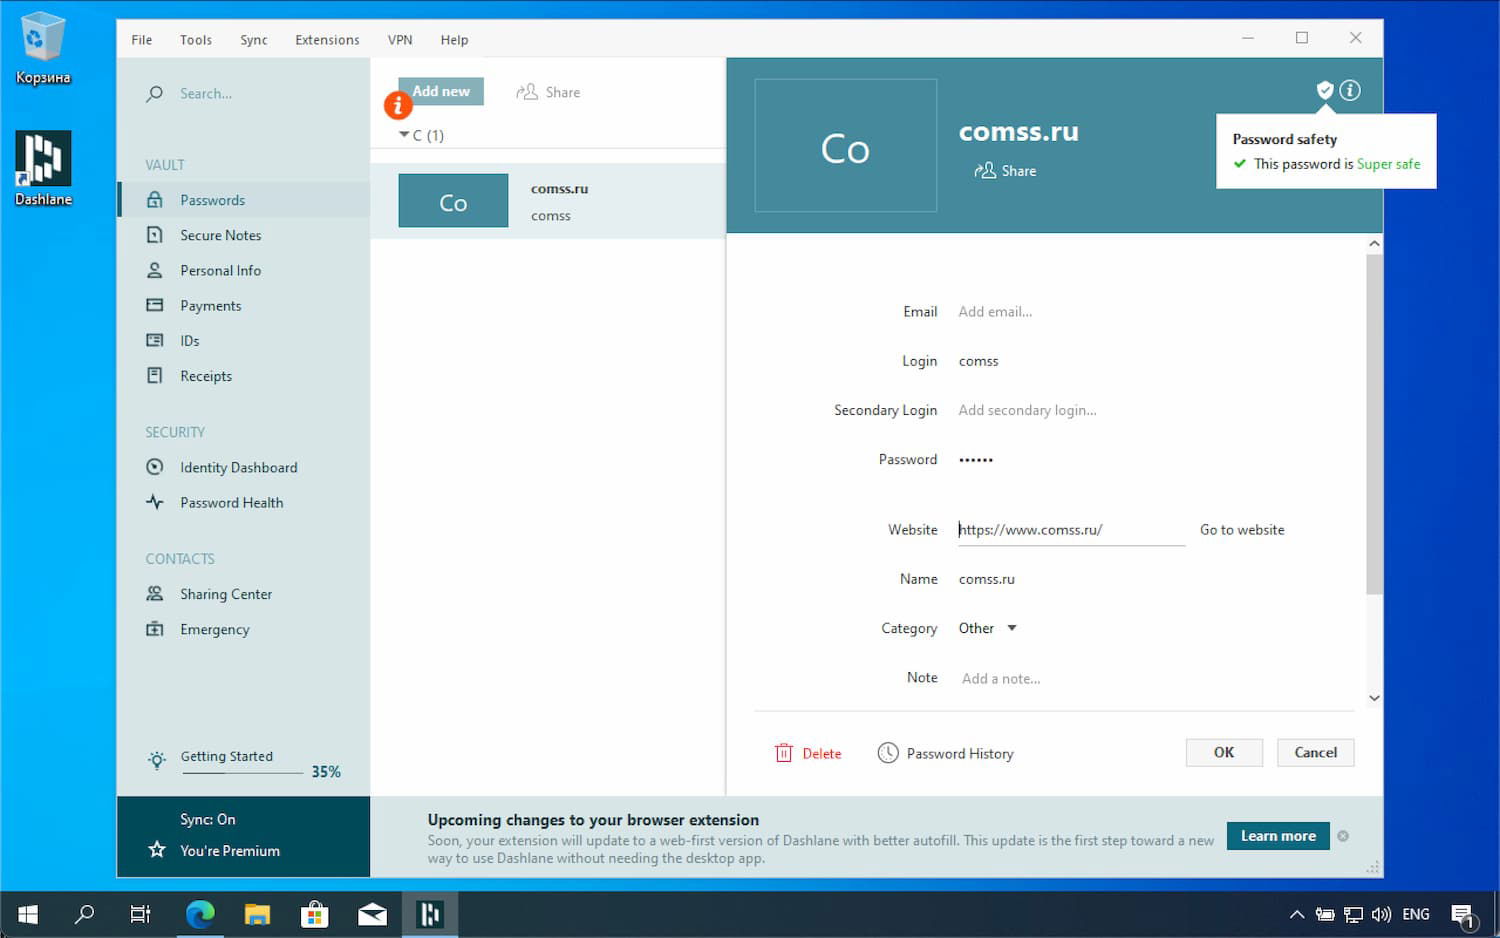The height and width of the screenshot is (938, 1500).
Task: Select Secure Notes in the sidebar
Action: [220, 234]
